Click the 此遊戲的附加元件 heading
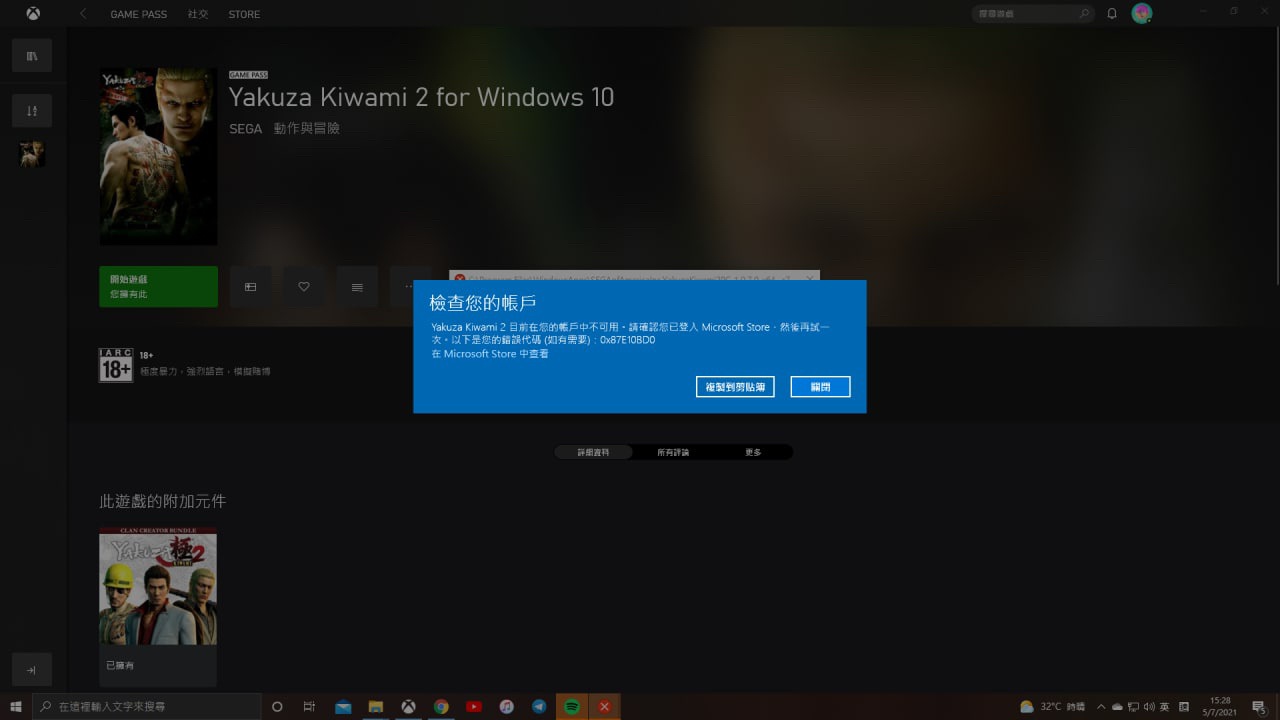The width and height of the screenshot is (1280, 720). tap(162, 501)
